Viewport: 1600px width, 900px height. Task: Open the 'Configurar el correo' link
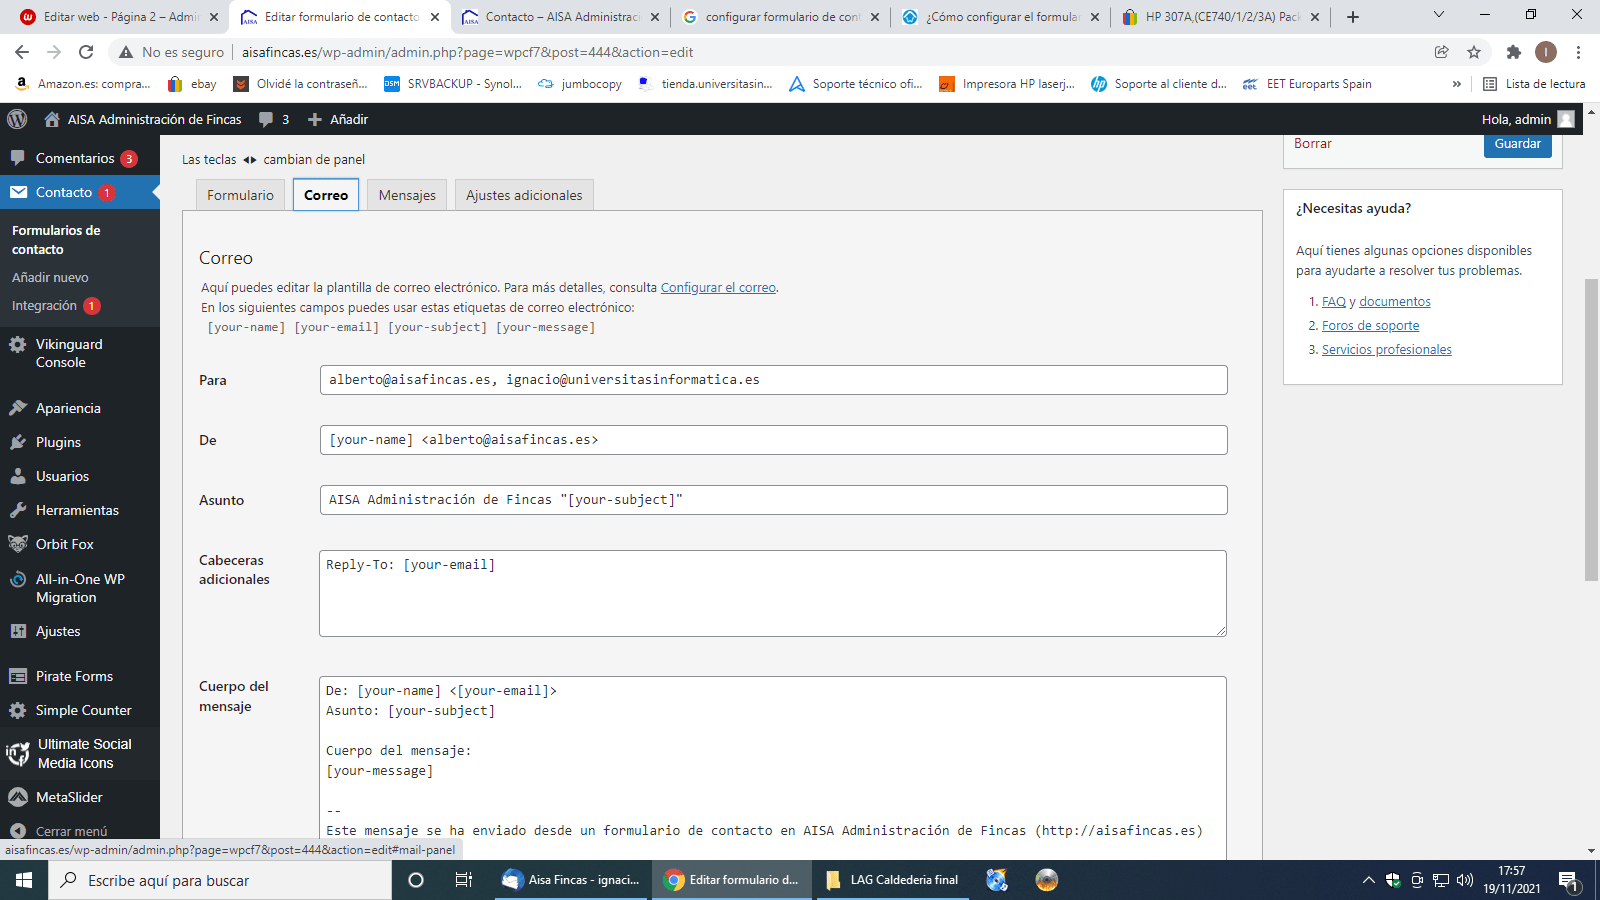718,288
